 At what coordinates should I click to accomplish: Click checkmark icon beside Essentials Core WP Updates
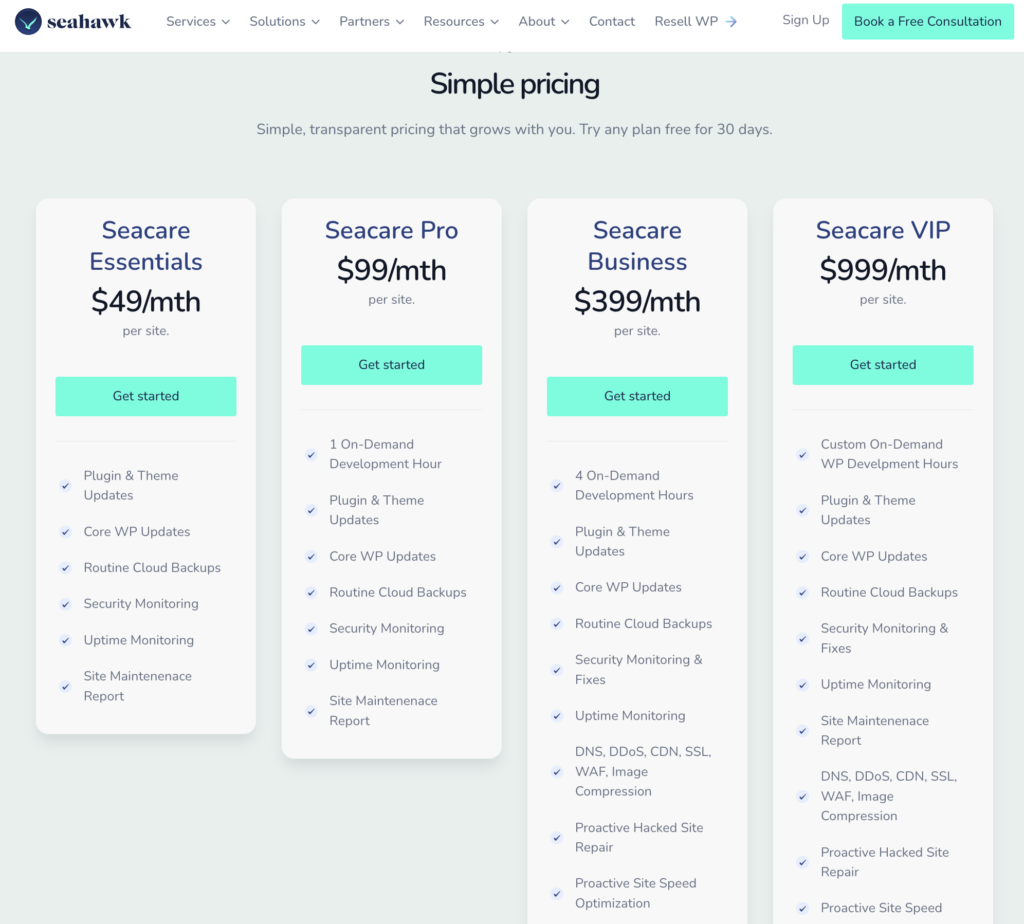coord(65,532)
